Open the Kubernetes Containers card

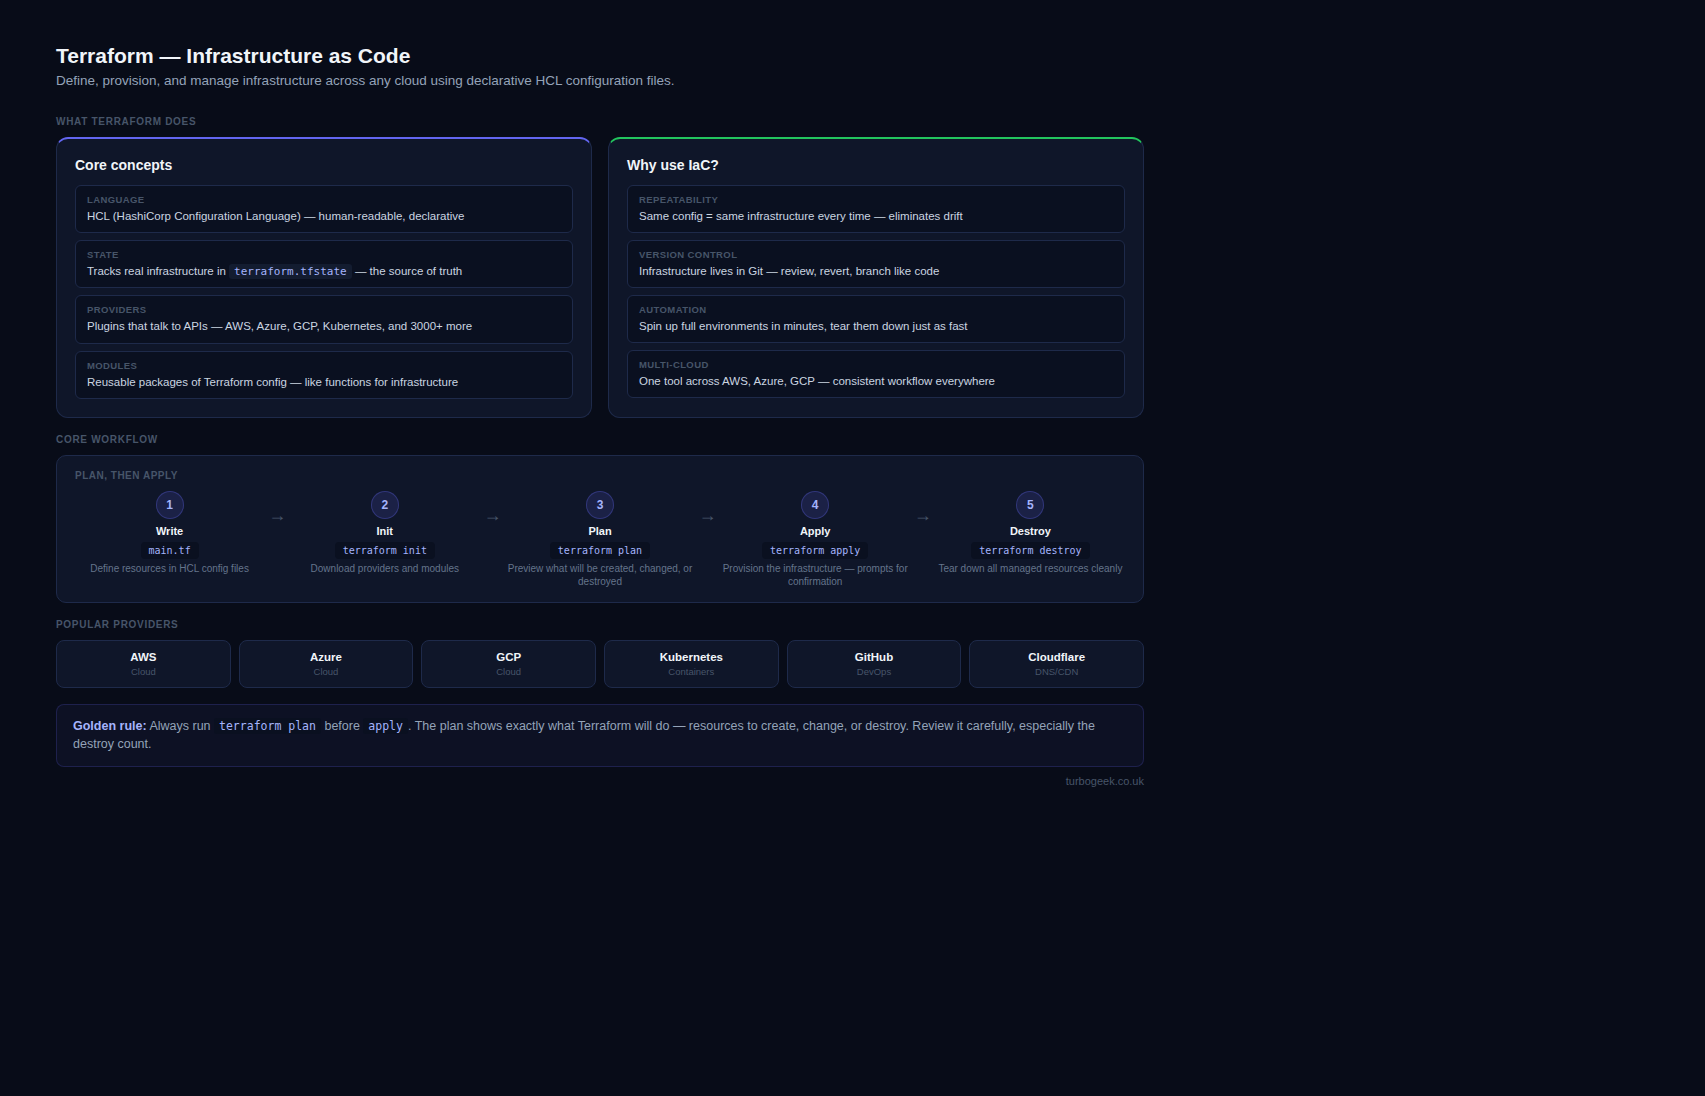[691, 664]
